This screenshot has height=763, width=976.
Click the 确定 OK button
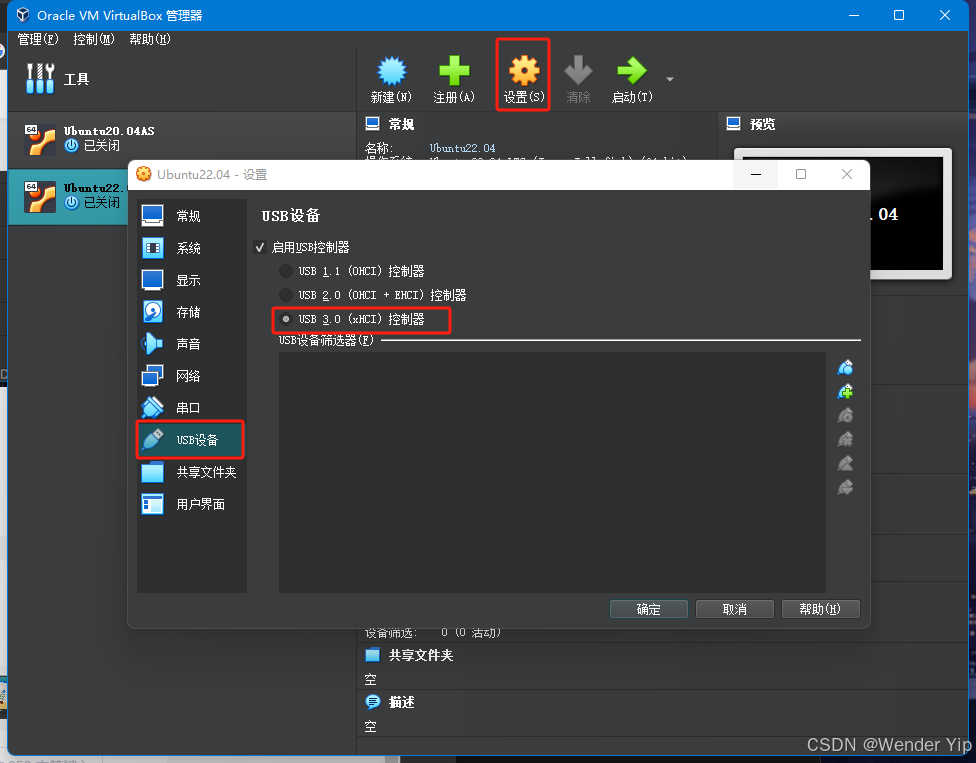coord(649,609)
